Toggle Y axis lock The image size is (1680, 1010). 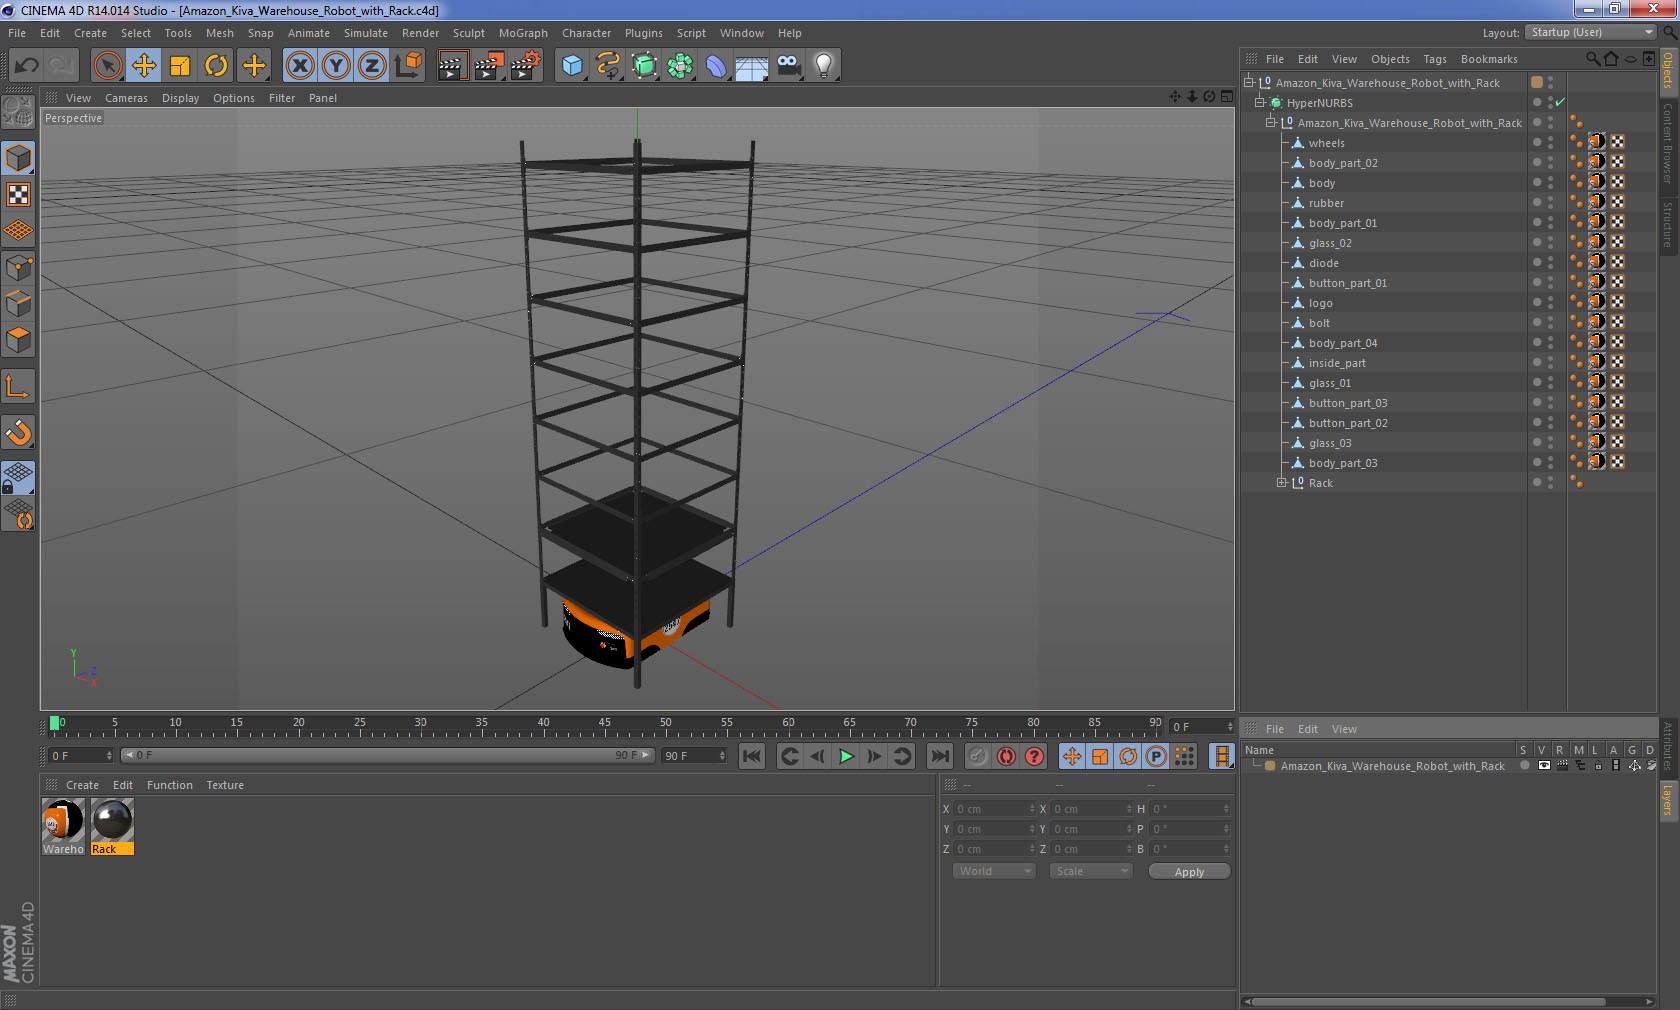pyautogui.click(x=336, y=66)
